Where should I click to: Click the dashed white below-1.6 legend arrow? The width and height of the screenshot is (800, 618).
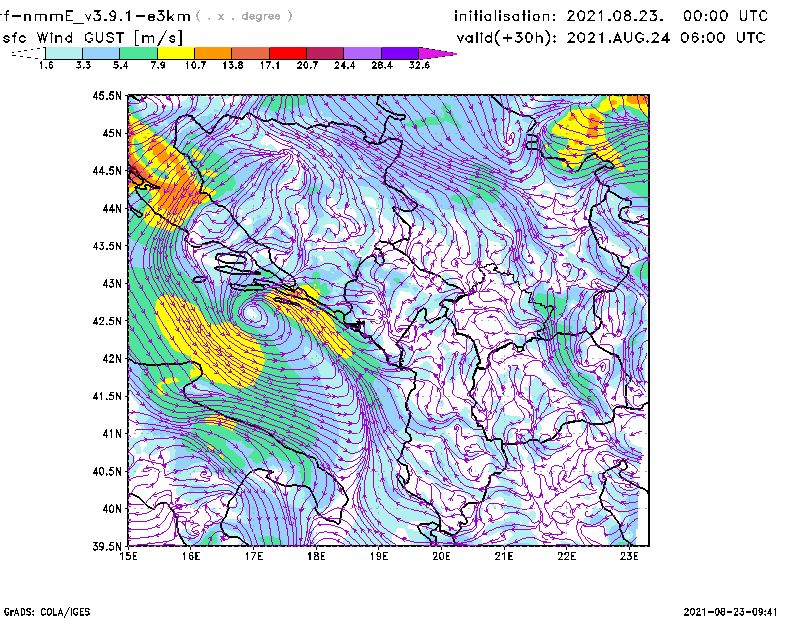coord(28,53)
